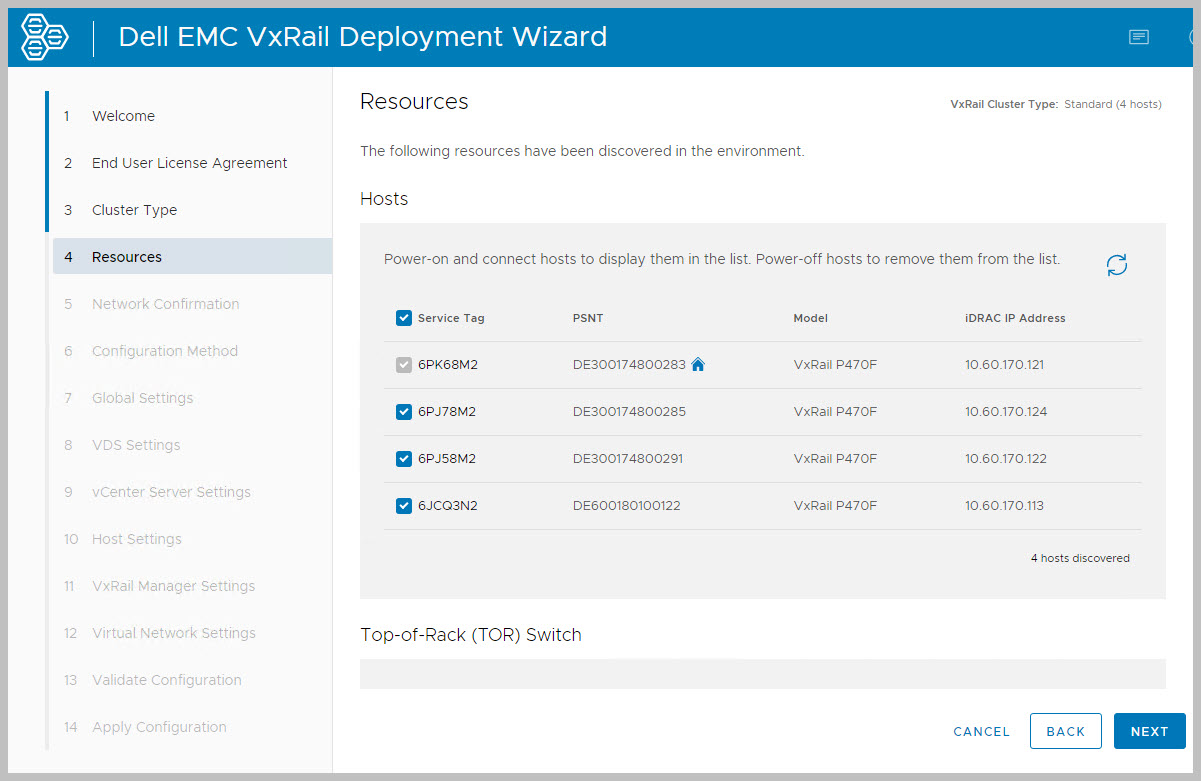Click Next to proceed to Network Confirmation
Viewport: 1201px width, 781px height.
(x=1149, y=731)
